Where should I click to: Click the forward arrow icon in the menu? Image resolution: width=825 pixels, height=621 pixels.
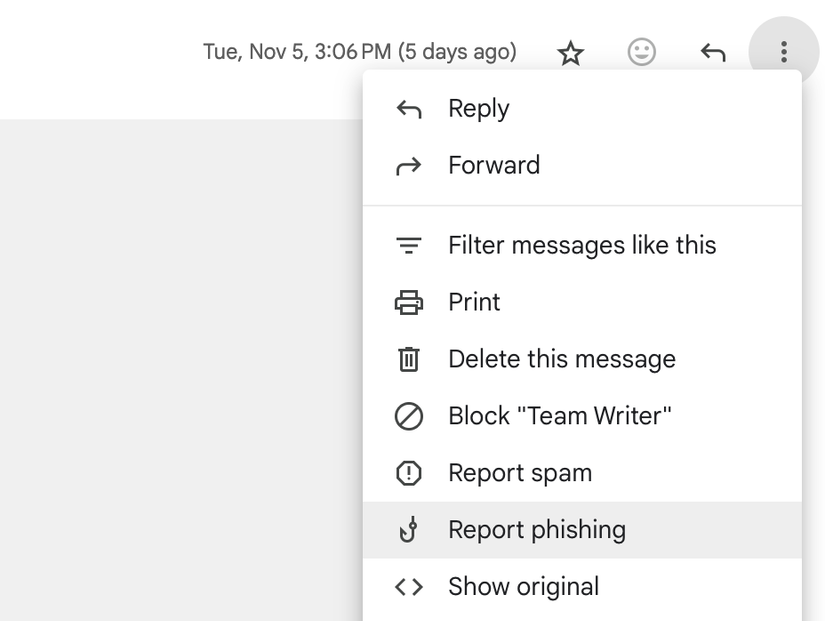(x=409, y=165)
